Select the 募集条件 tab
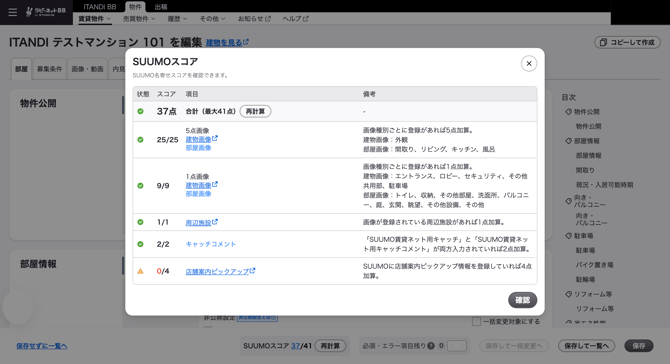The height and width of the screenshot is (364, 670). coord(49,69)
